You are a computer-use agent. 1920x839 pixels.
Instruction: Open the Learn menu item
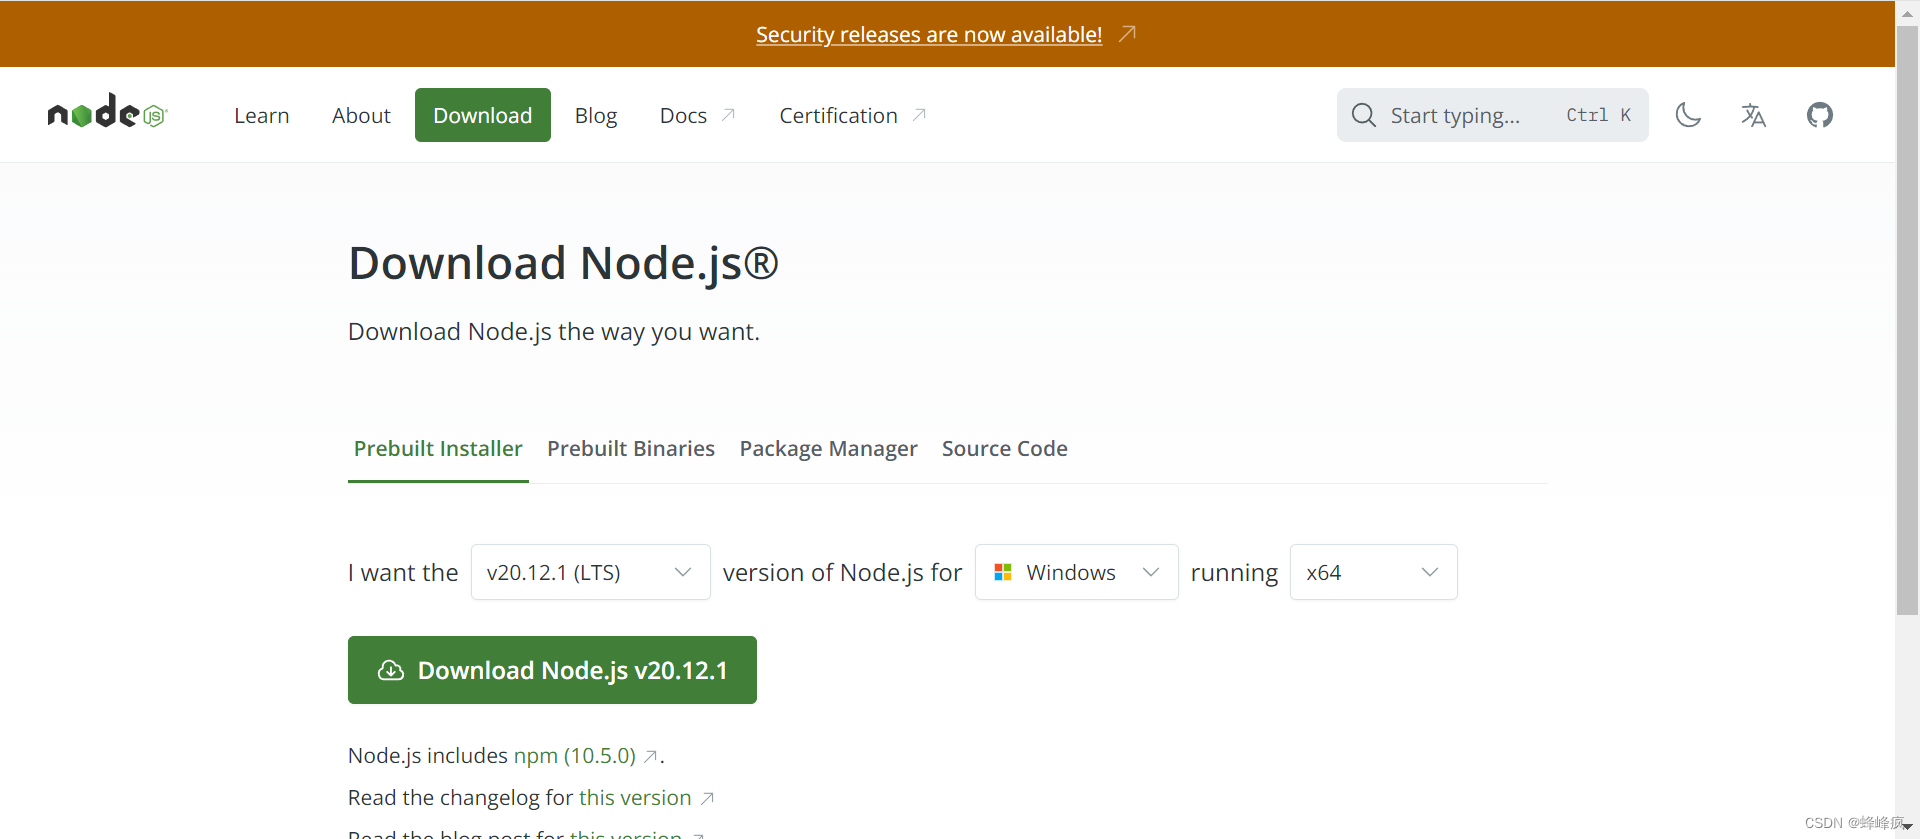pyautogui.click(x=261, y=115)
